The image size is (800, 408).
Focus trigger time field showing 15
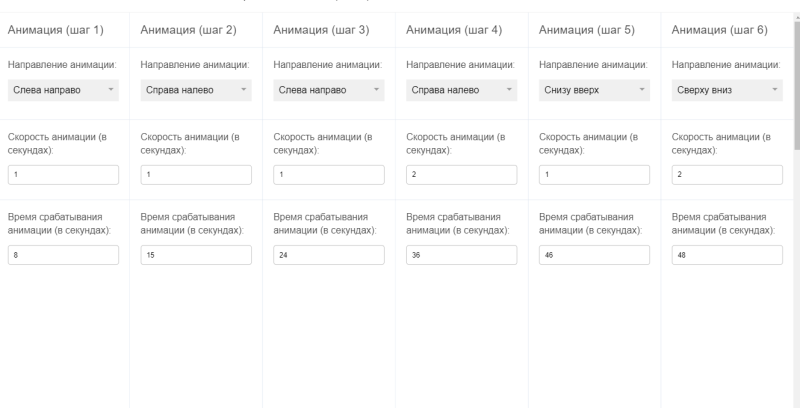click(x=196, y=254)
